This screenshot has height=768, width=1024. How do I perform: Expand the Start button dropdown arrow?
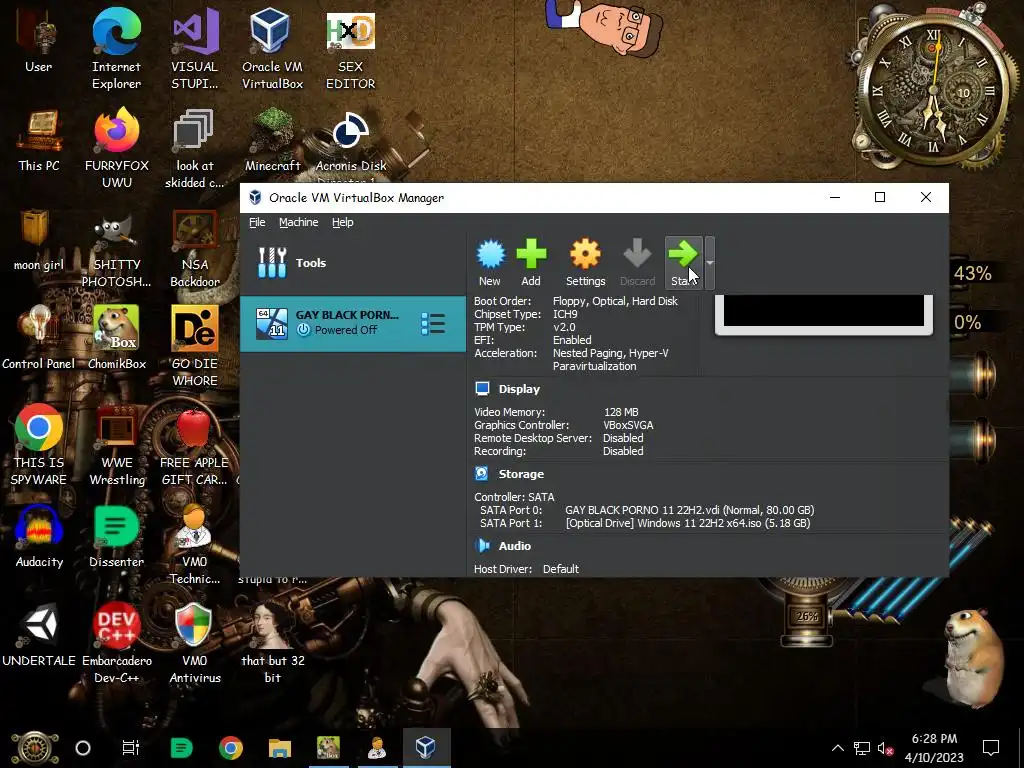(x=709, y=263)
